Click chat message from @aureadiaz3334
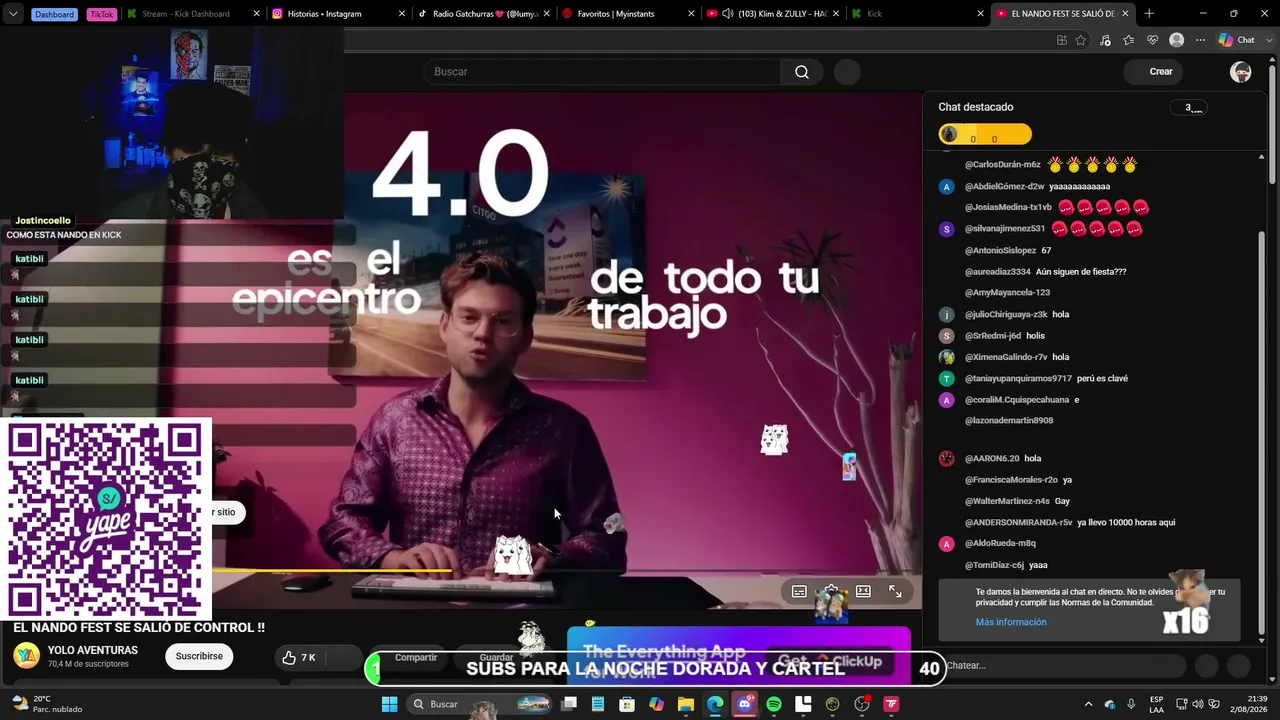The image size is (1280, 720). [x=1081, y=272]
